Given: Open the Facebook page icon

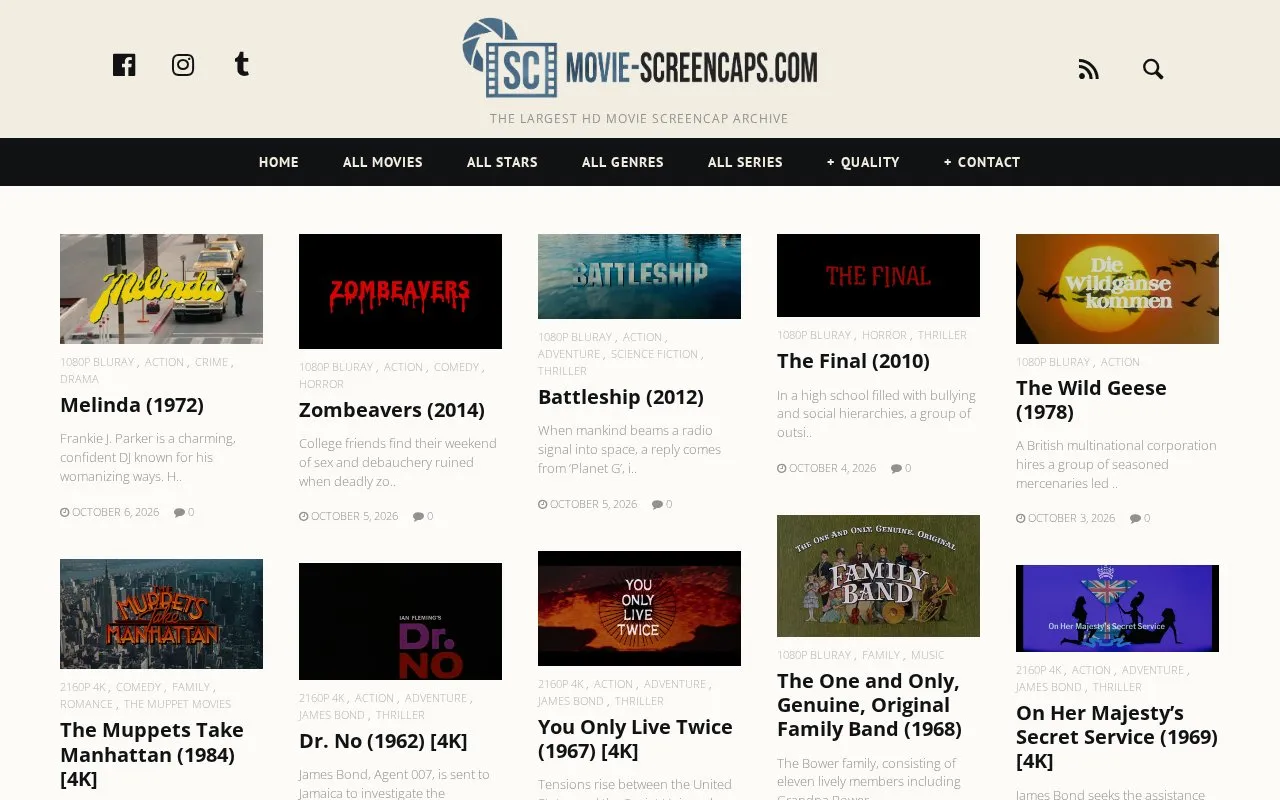Looking at the screenshot, I should click(124, 65).
